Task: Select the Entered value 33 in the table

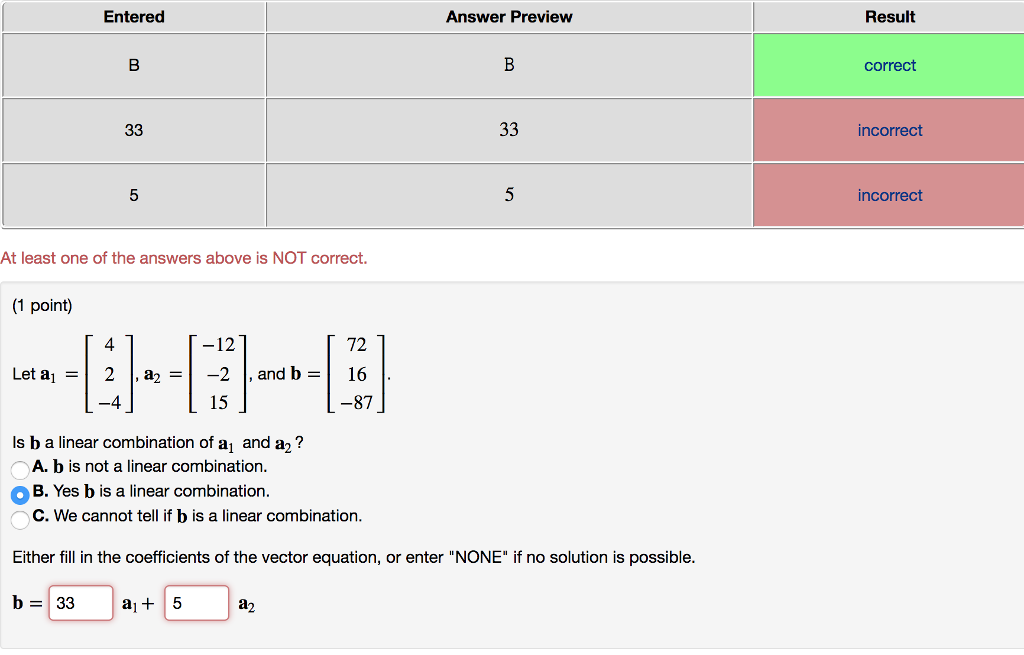Action: (133, 129)
